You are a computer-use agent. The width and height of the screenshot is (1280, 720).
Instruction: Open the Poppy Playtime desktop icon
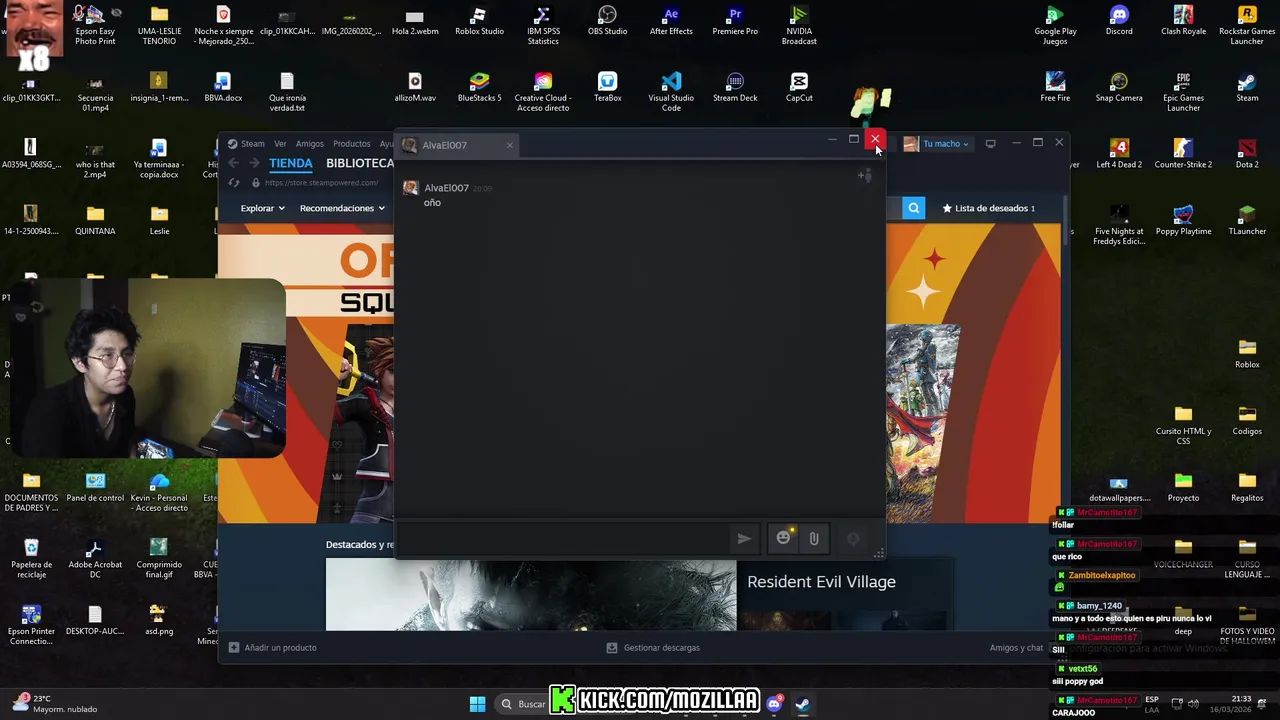pyautogui.click(x=1183, y=221)
